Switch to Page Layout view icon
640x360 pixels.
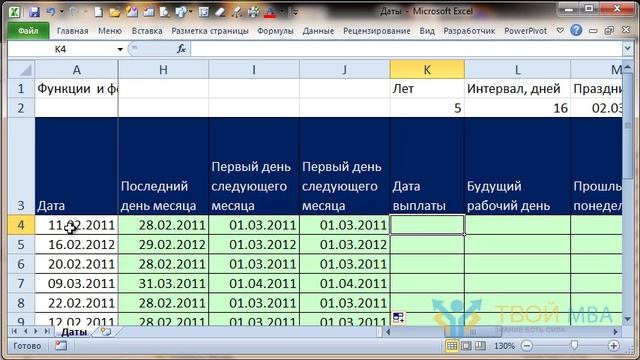click(x=466, y=346)
